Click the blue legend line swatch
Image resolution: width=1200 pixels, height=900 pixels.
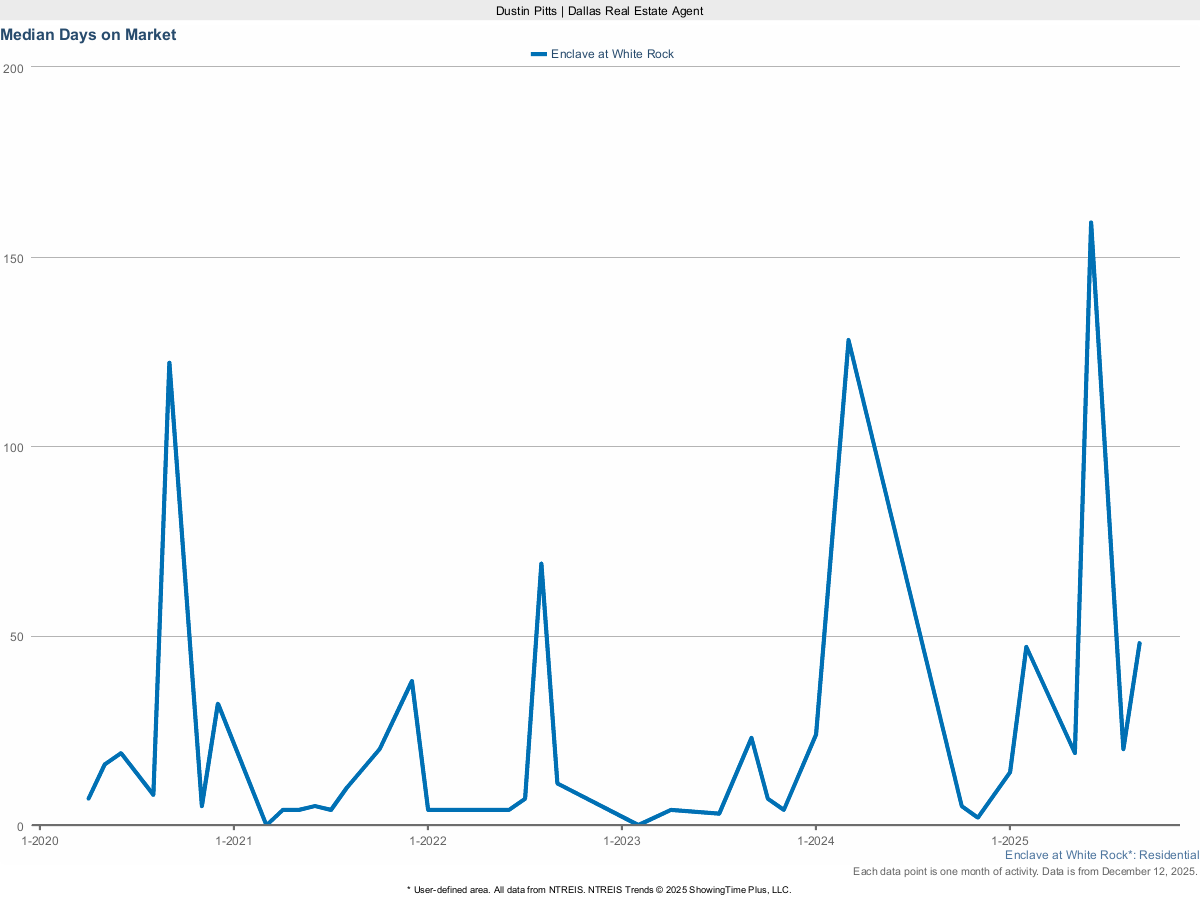pos(539,54)
